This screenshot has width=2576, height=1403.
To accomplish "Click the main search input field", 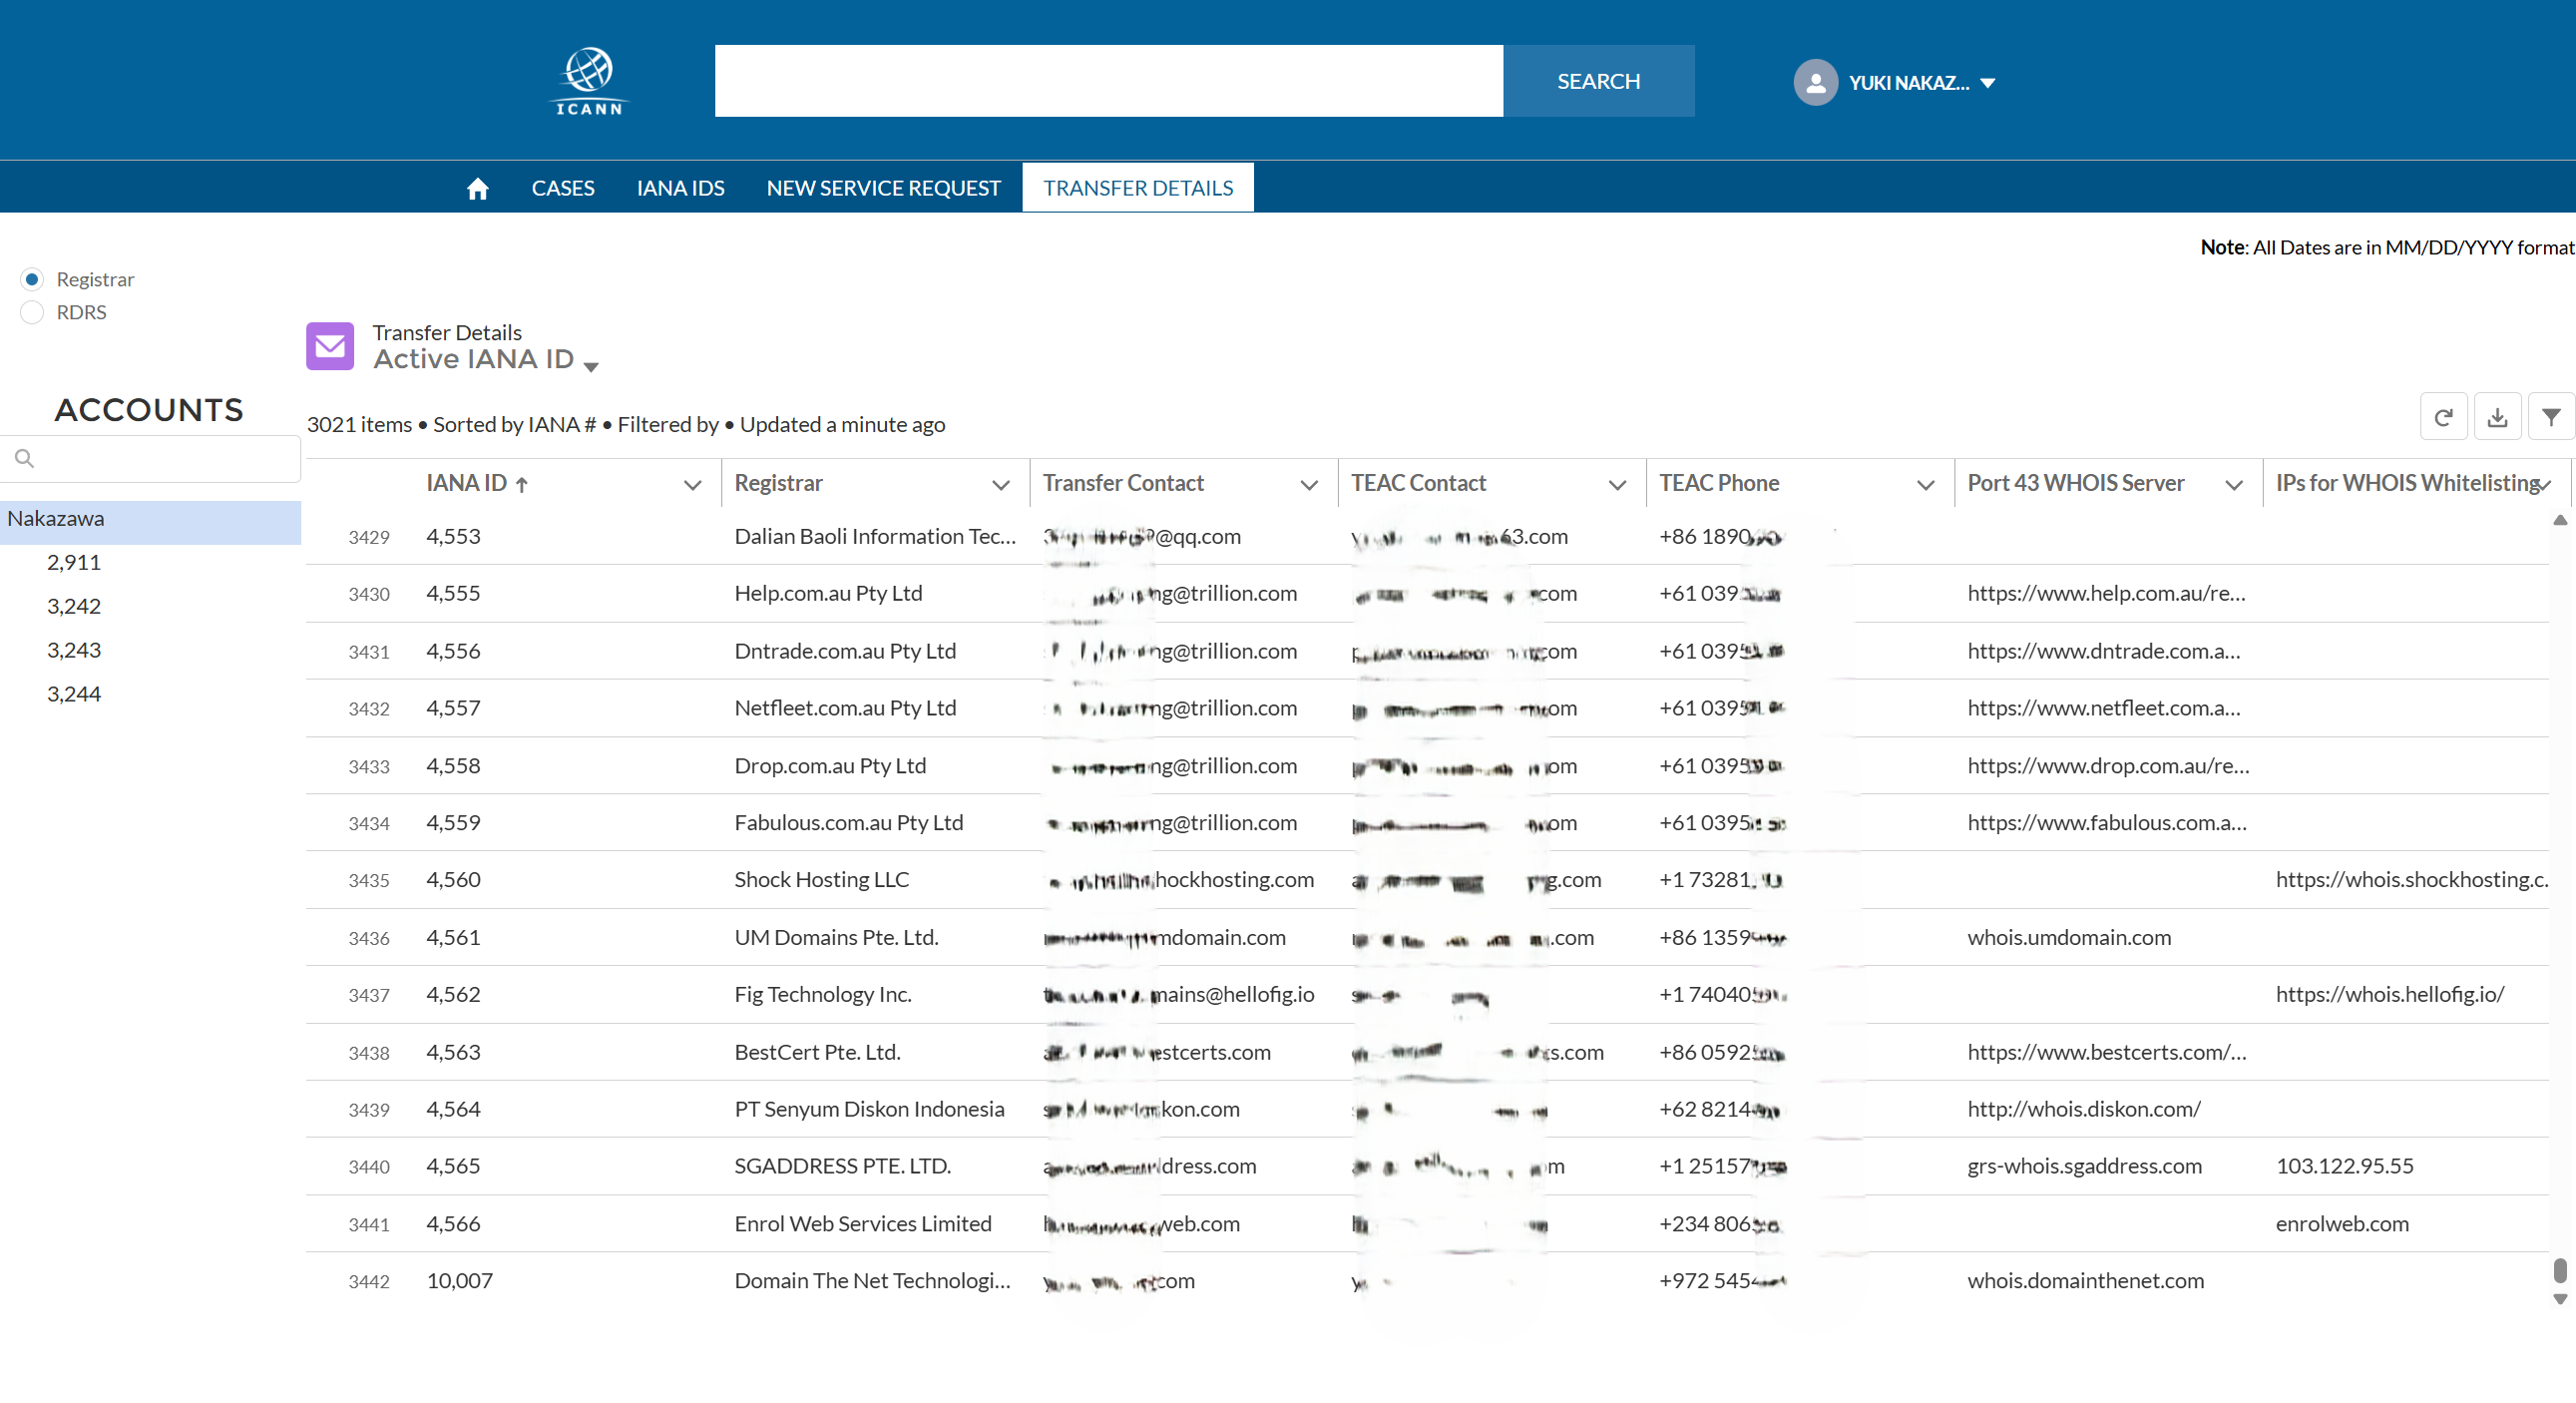I will pos(1108,81).
